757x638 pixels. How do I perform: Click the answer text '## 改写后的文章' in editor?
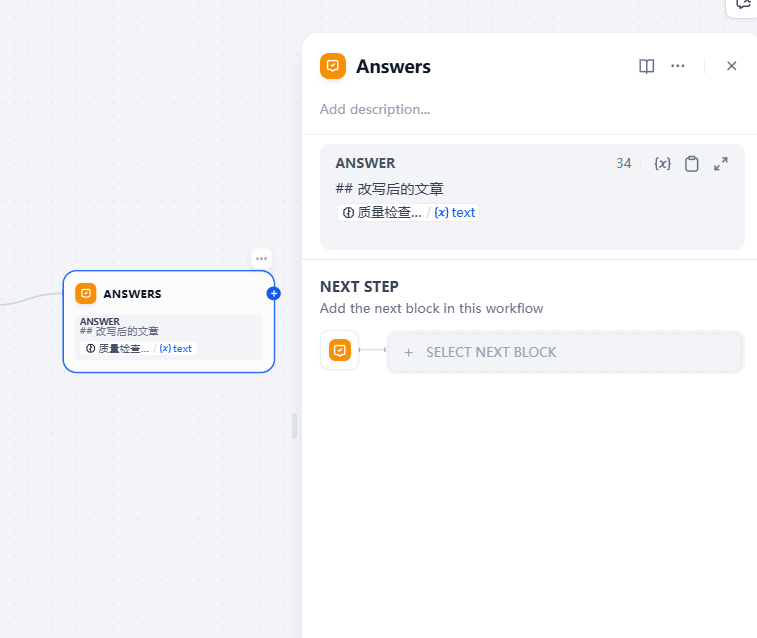click(x=390, y=188)
